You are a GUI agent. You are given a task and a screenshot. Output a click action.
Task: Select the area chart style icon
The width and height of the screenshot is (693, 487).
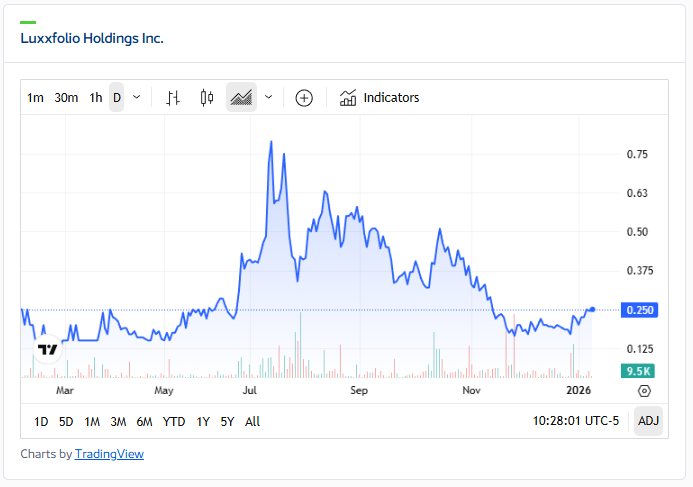pyautogui.click(x=241, y=98)
